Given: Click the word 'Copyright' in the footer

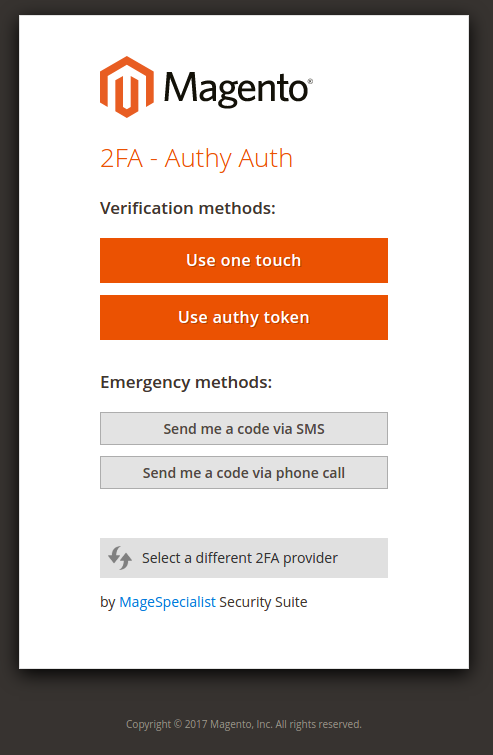Looking at the screenshot, I should coord(149,725).
